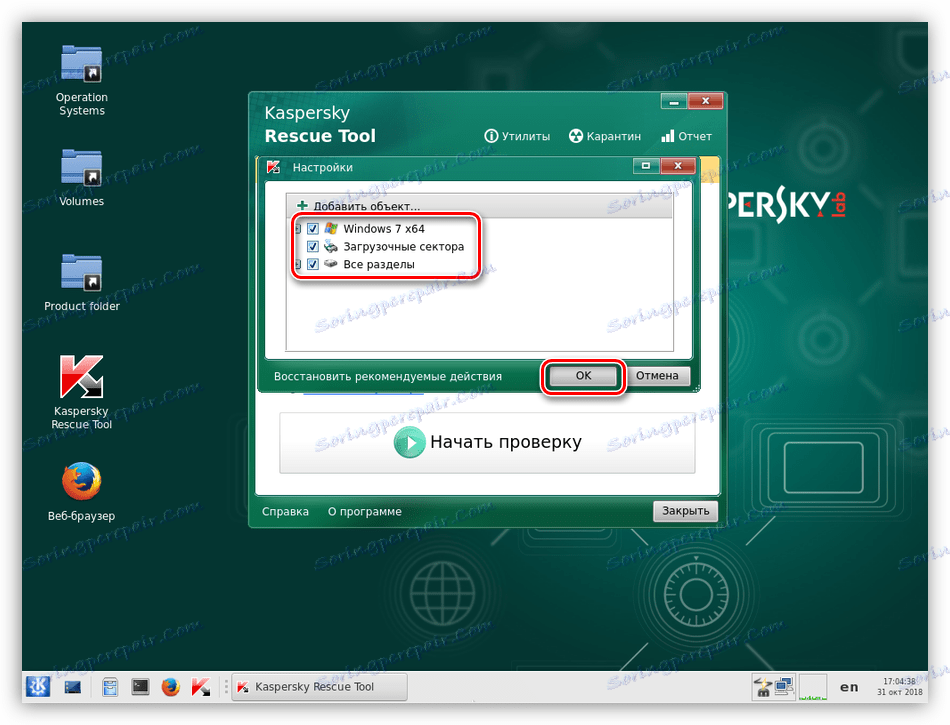
Task: Open the Карантин section
Action: 605,136
